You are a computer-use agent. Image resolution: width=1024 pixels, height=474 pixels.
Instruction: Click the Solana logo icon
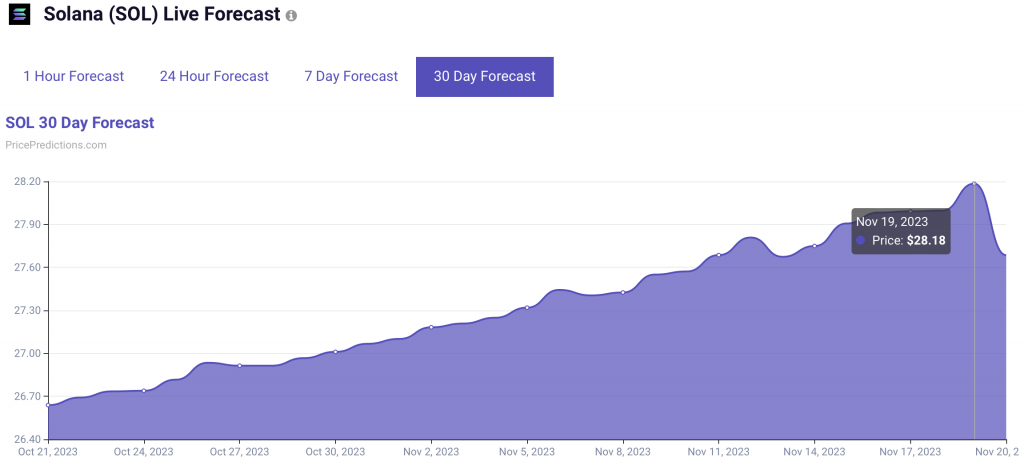coord(20,17)
